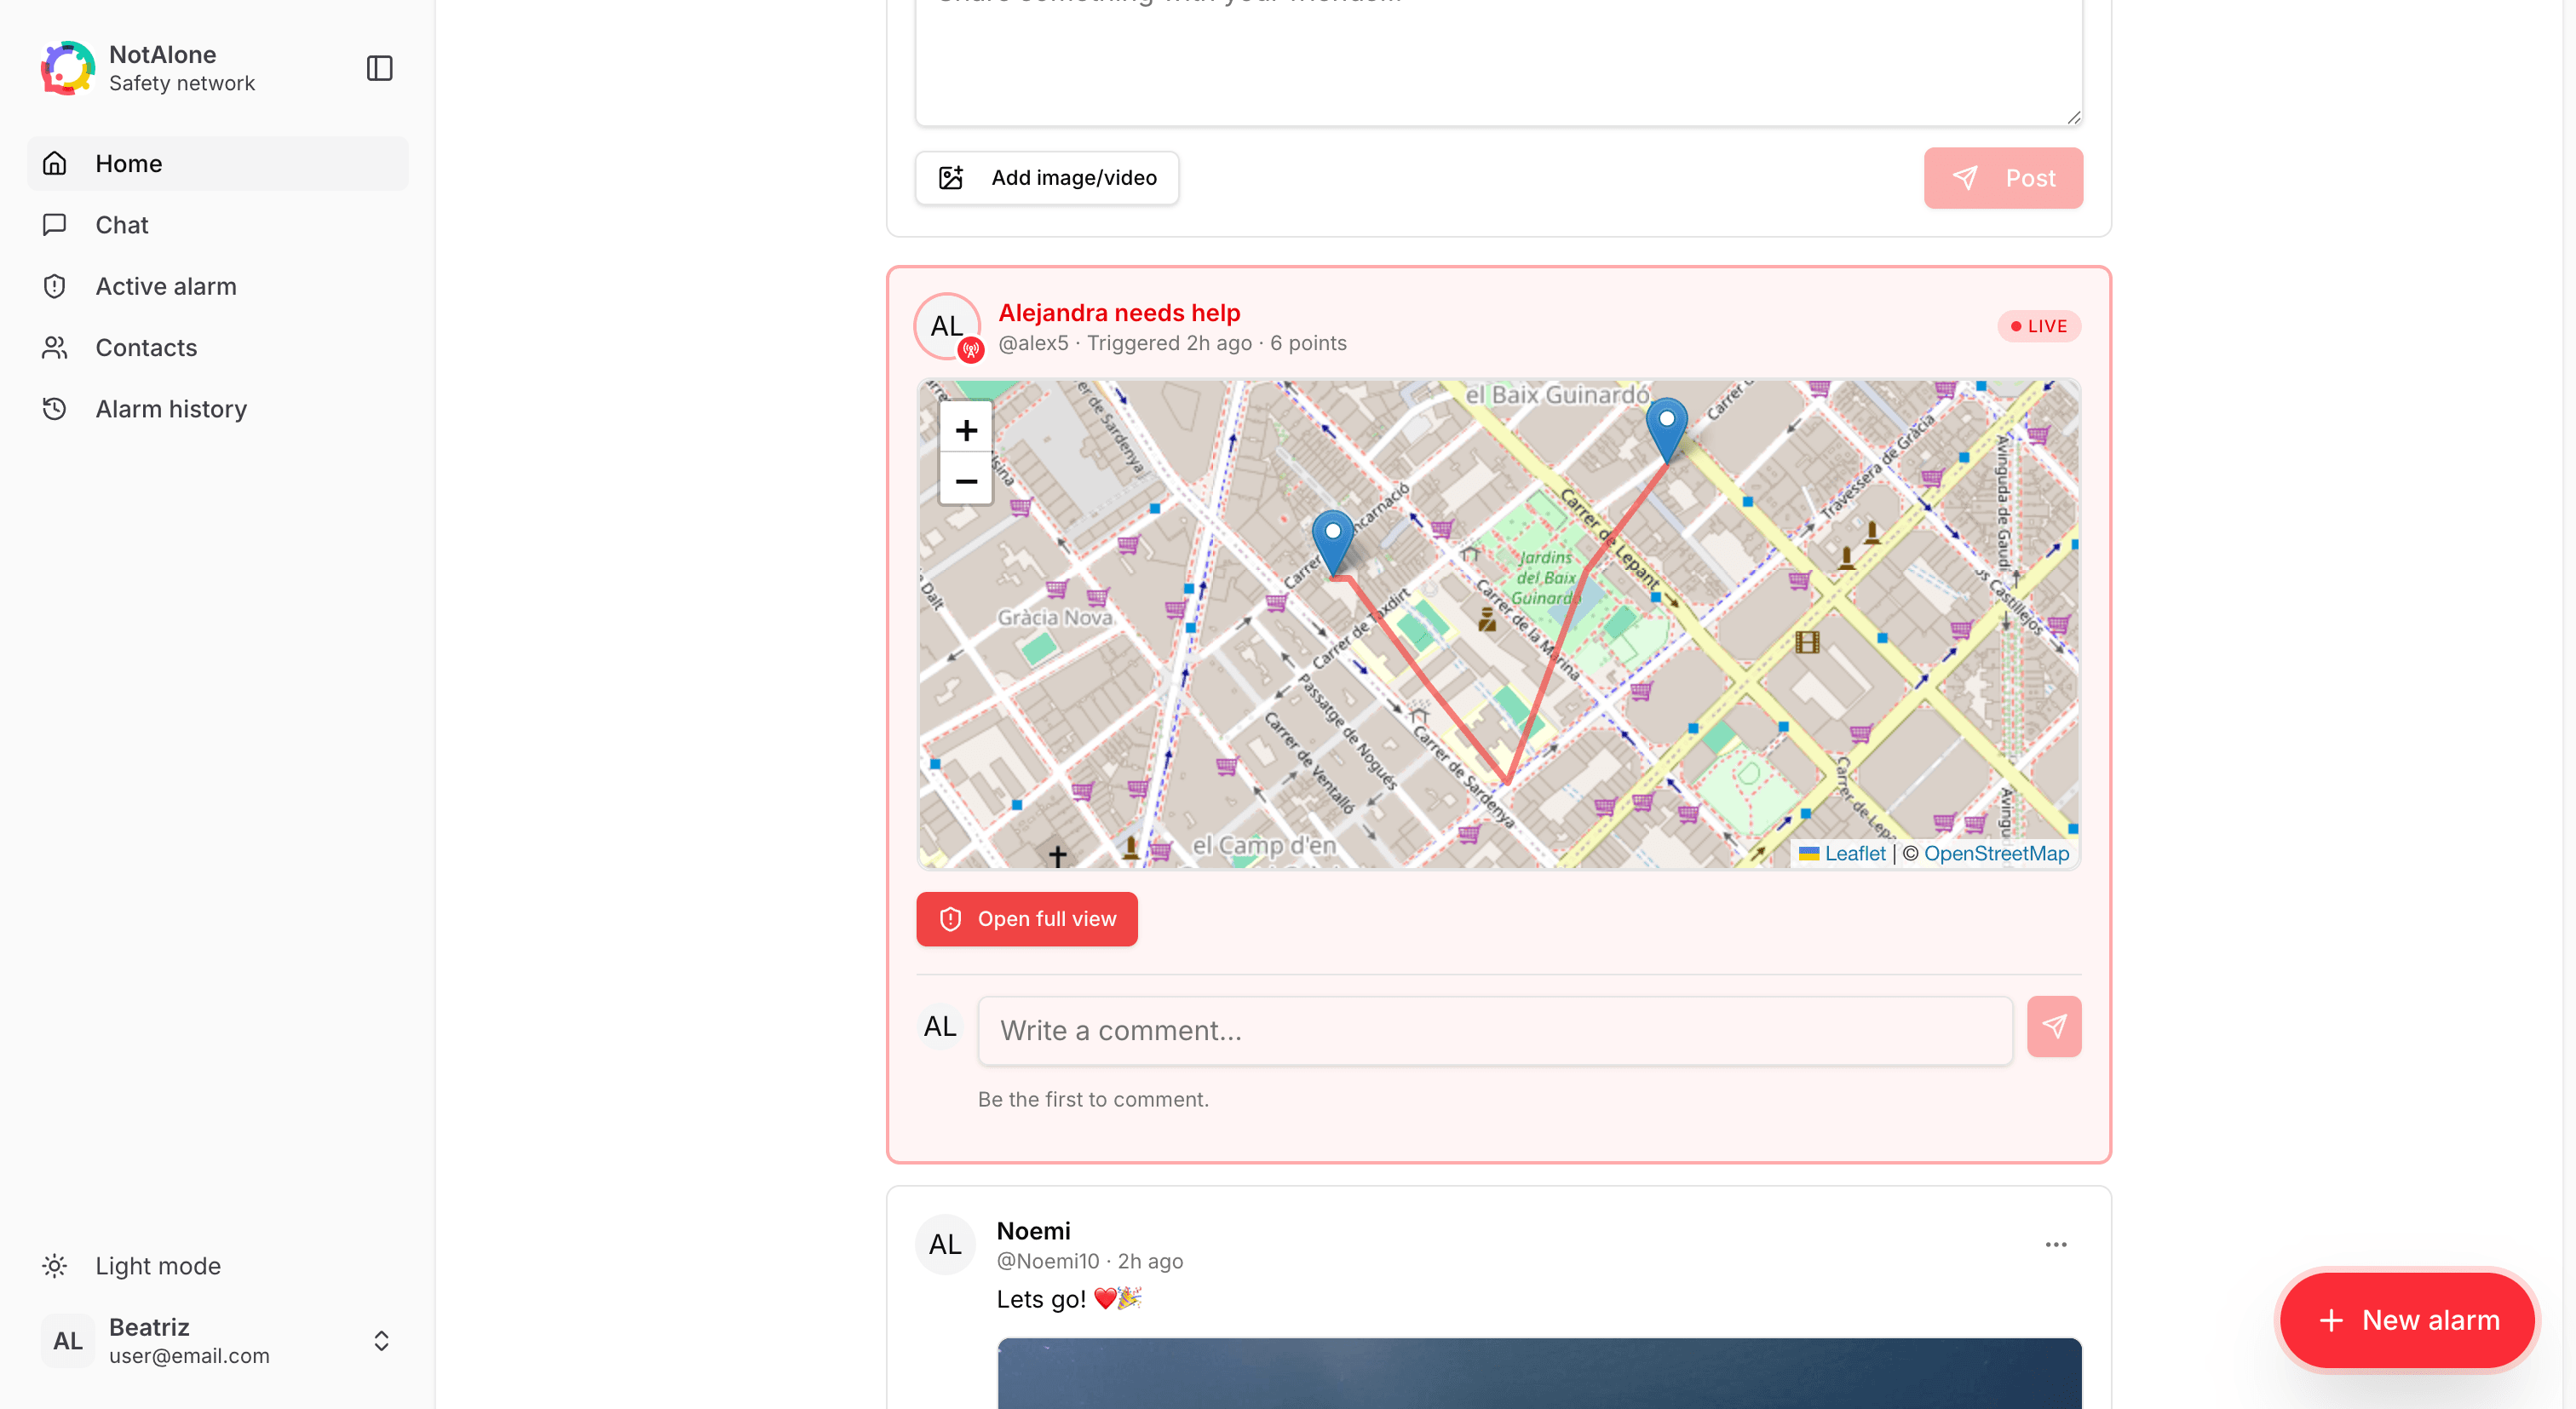Click the Noemi author name
The height and width of the screenshot is (1409, 2576).
[x=1033, y=1231]
